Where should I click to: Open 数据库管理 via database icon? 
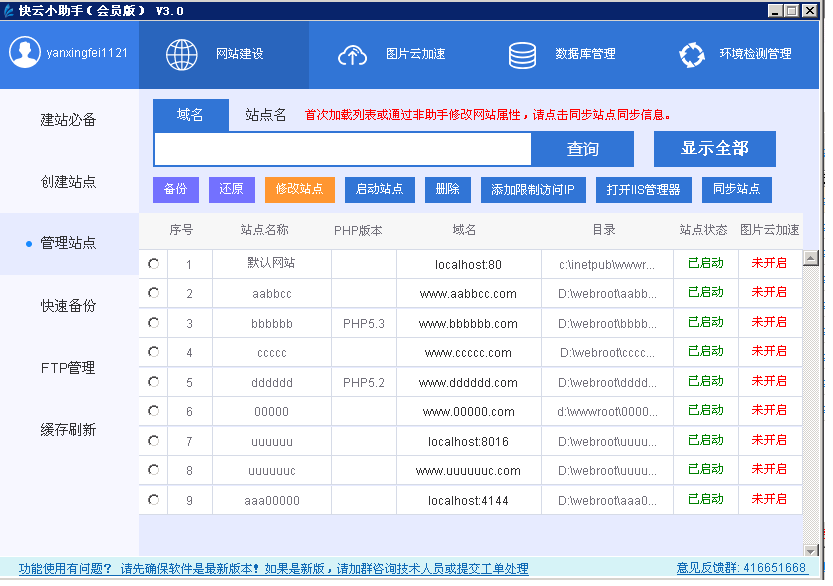[x=522, y=55]
